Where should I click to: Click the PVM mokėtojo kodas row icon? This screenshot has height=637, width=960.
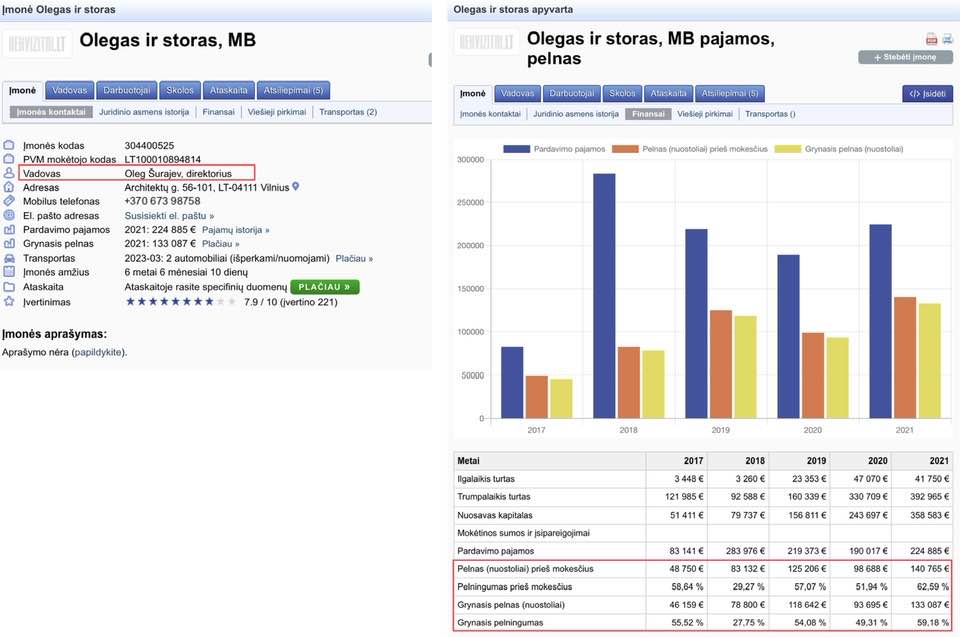(x=9, y=159)
